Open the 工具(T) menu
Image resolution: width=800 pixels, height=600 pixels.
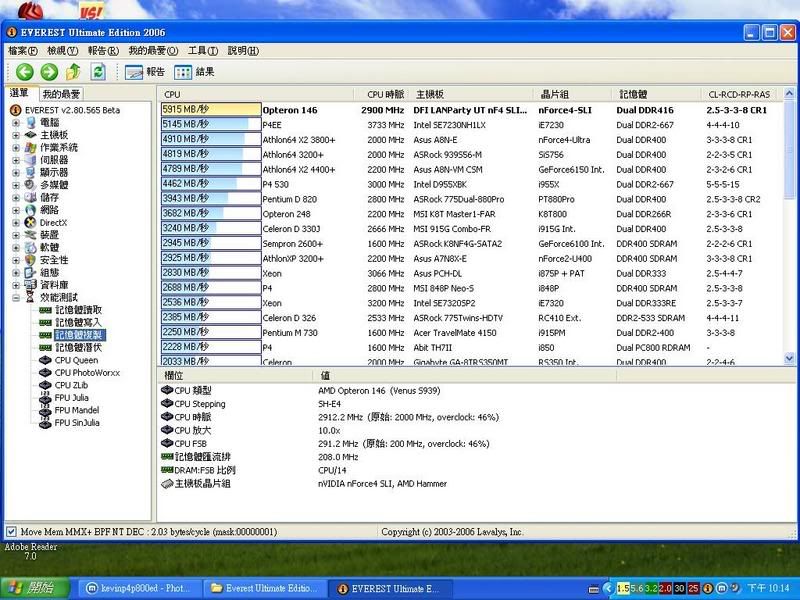pos(203,50)
